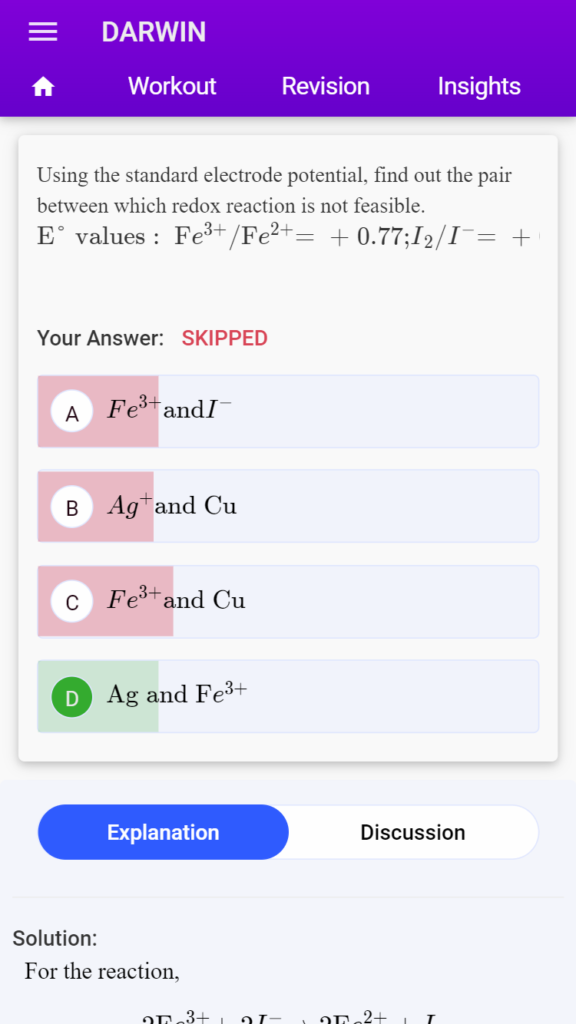
Task: Click the SKIPPED answer status
Action: (225, 338)
